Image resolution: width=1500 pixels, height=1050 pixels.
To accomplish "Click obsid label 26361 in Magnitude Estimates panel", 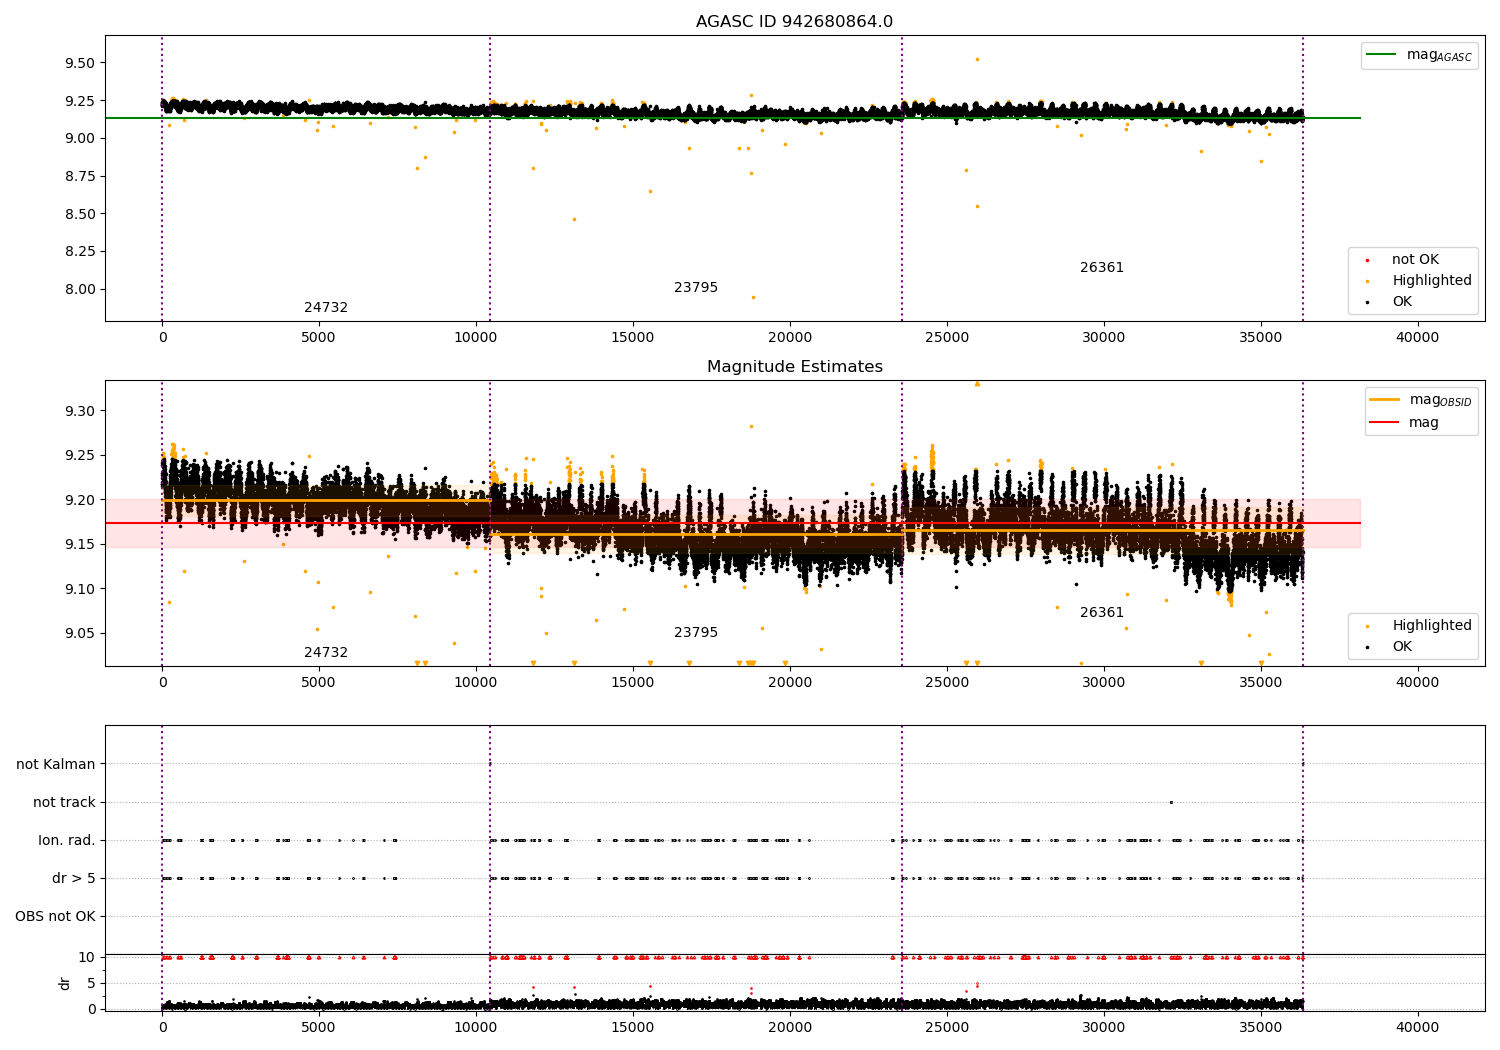I will pyautogui.click(x=1102, y=613).
